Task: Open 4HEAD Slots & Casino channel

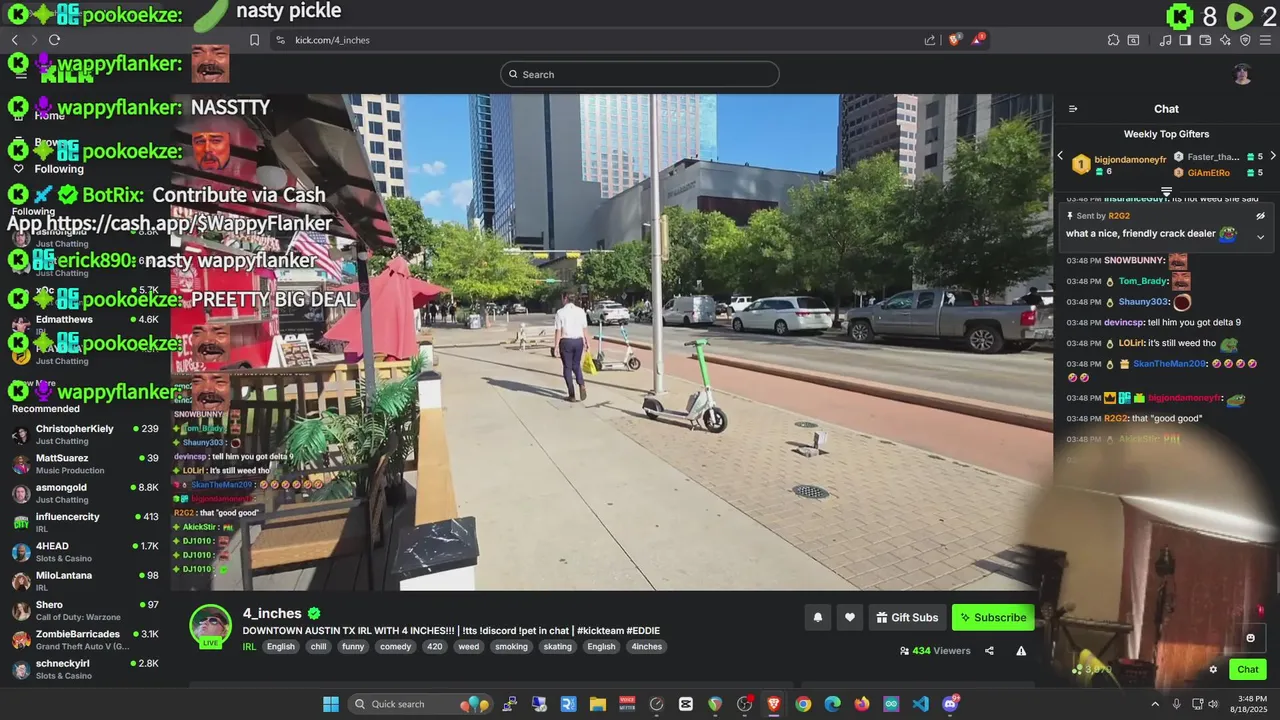Action: (85, 552)
